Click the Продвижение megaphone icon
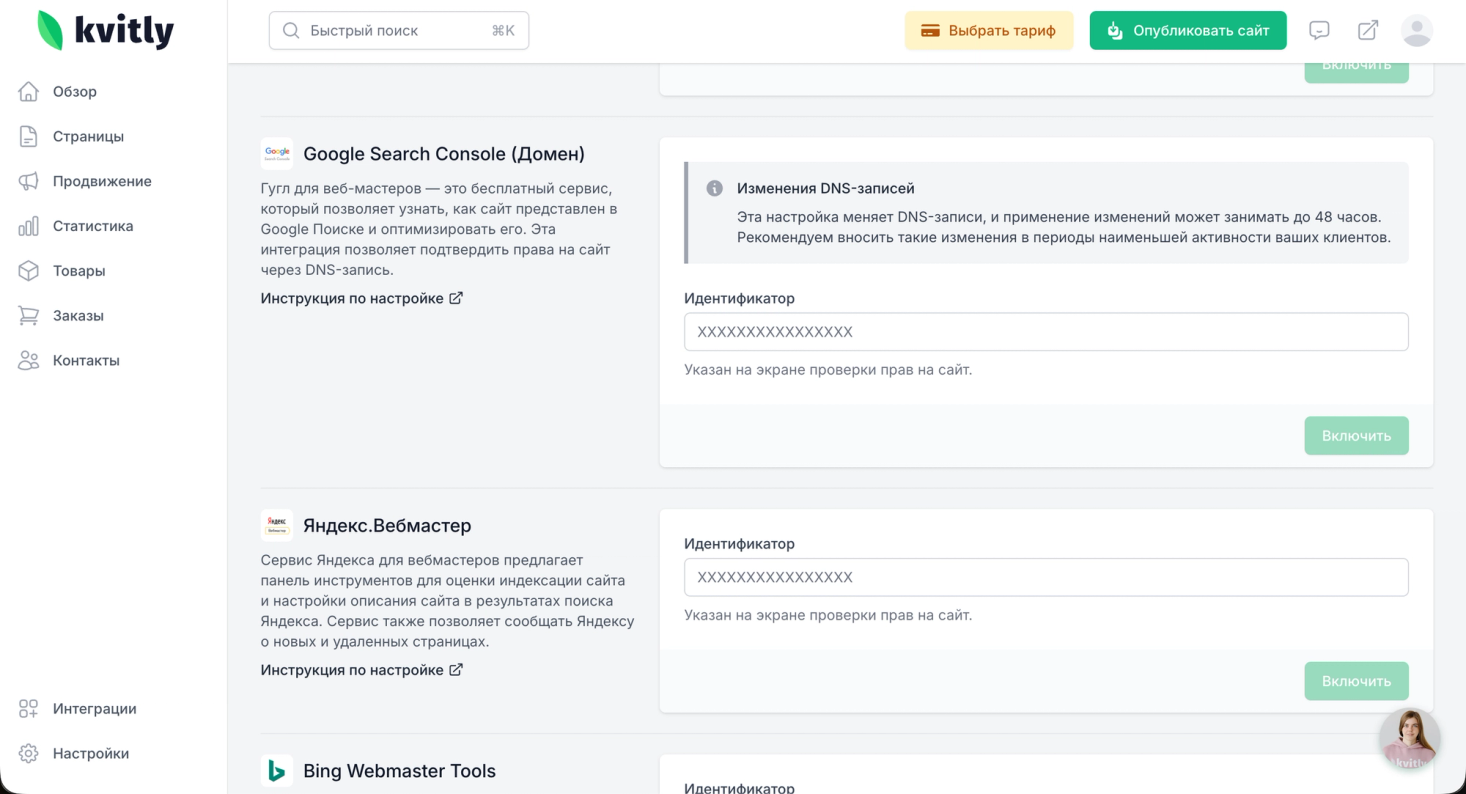The image size is (1466, 794). coord(29,181)
